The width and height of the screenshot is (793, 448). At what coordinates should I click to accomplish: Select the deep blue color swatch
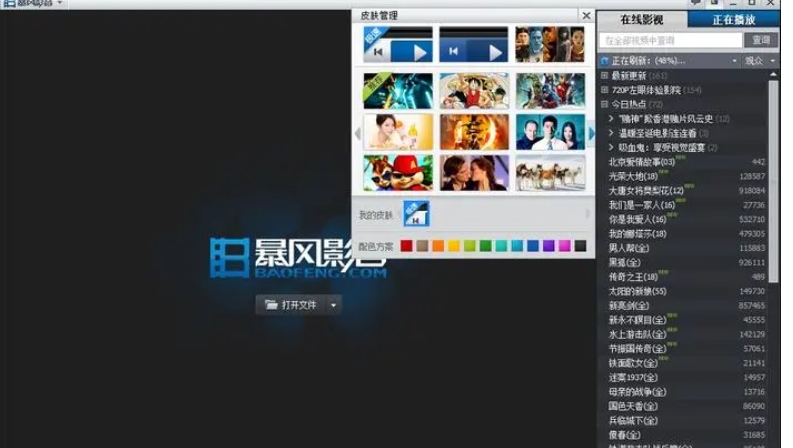click(x=533, y=246)
